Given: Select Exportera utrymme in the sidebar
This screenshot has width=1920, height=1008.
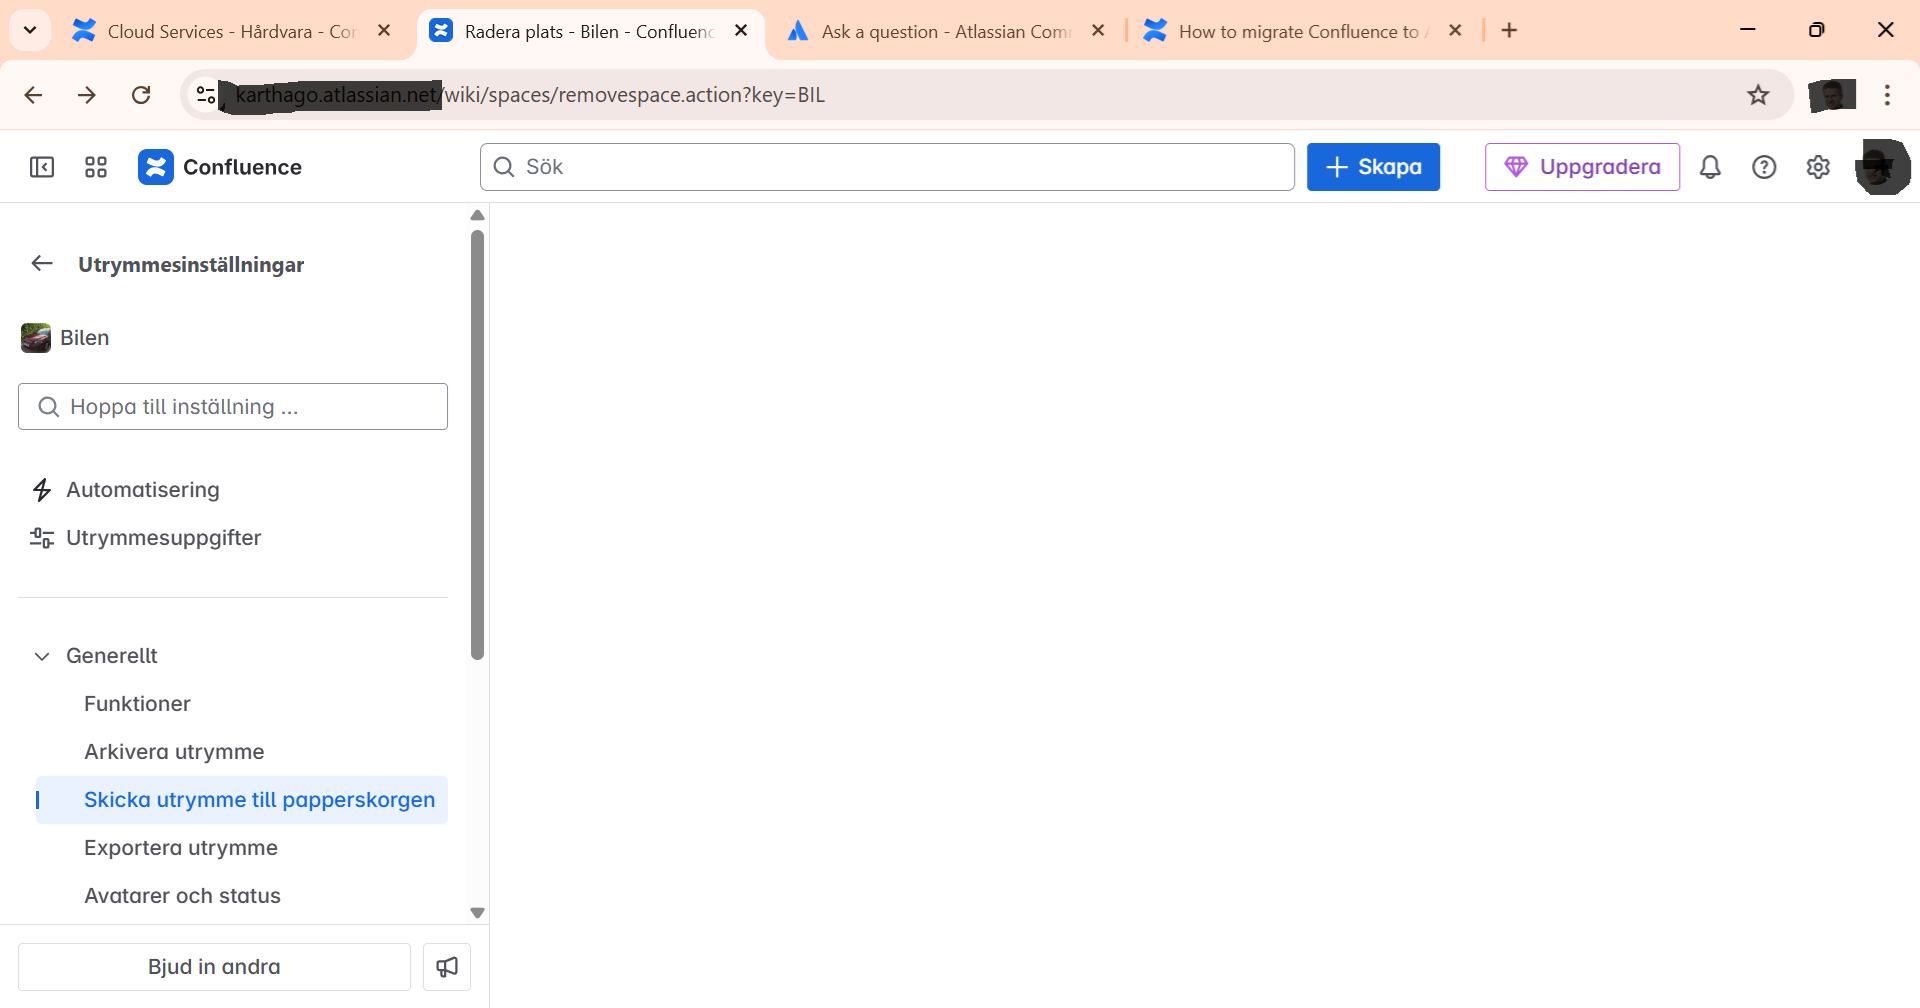Looking at the screenshot, I should pyautogui.click(x=241, y=848).
